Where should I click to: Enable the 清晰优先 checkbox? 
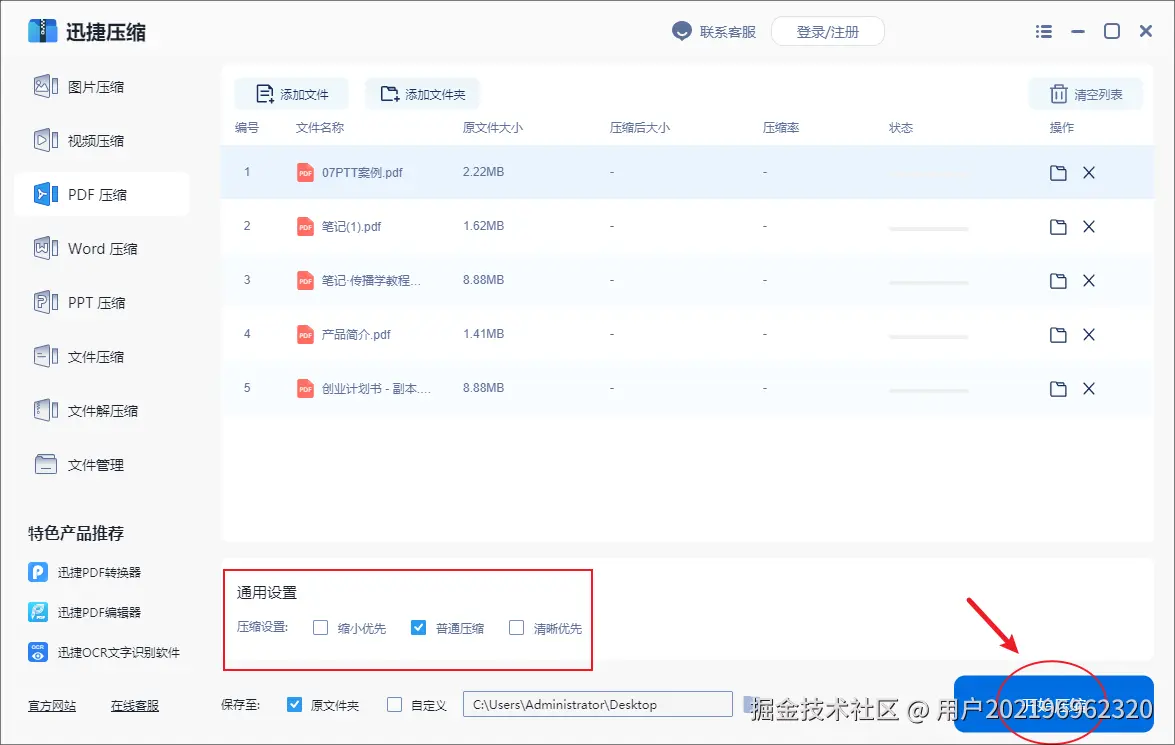point(516,627)
